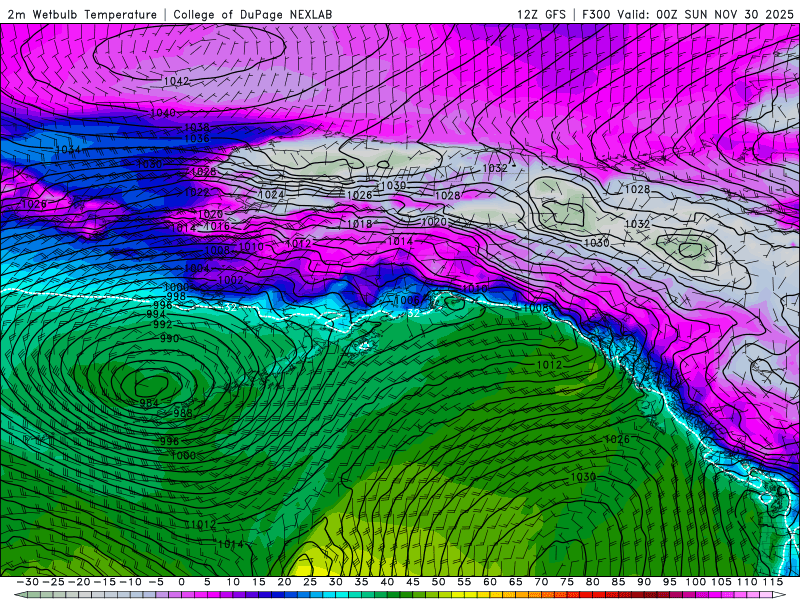Click the 45 colorbar scale label

coord(413,582)
